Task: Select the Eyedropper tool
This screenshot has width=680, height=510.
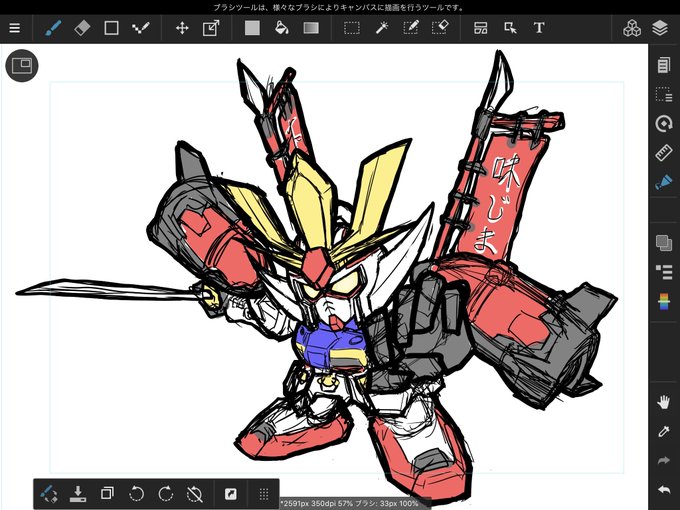Action: 664,432
